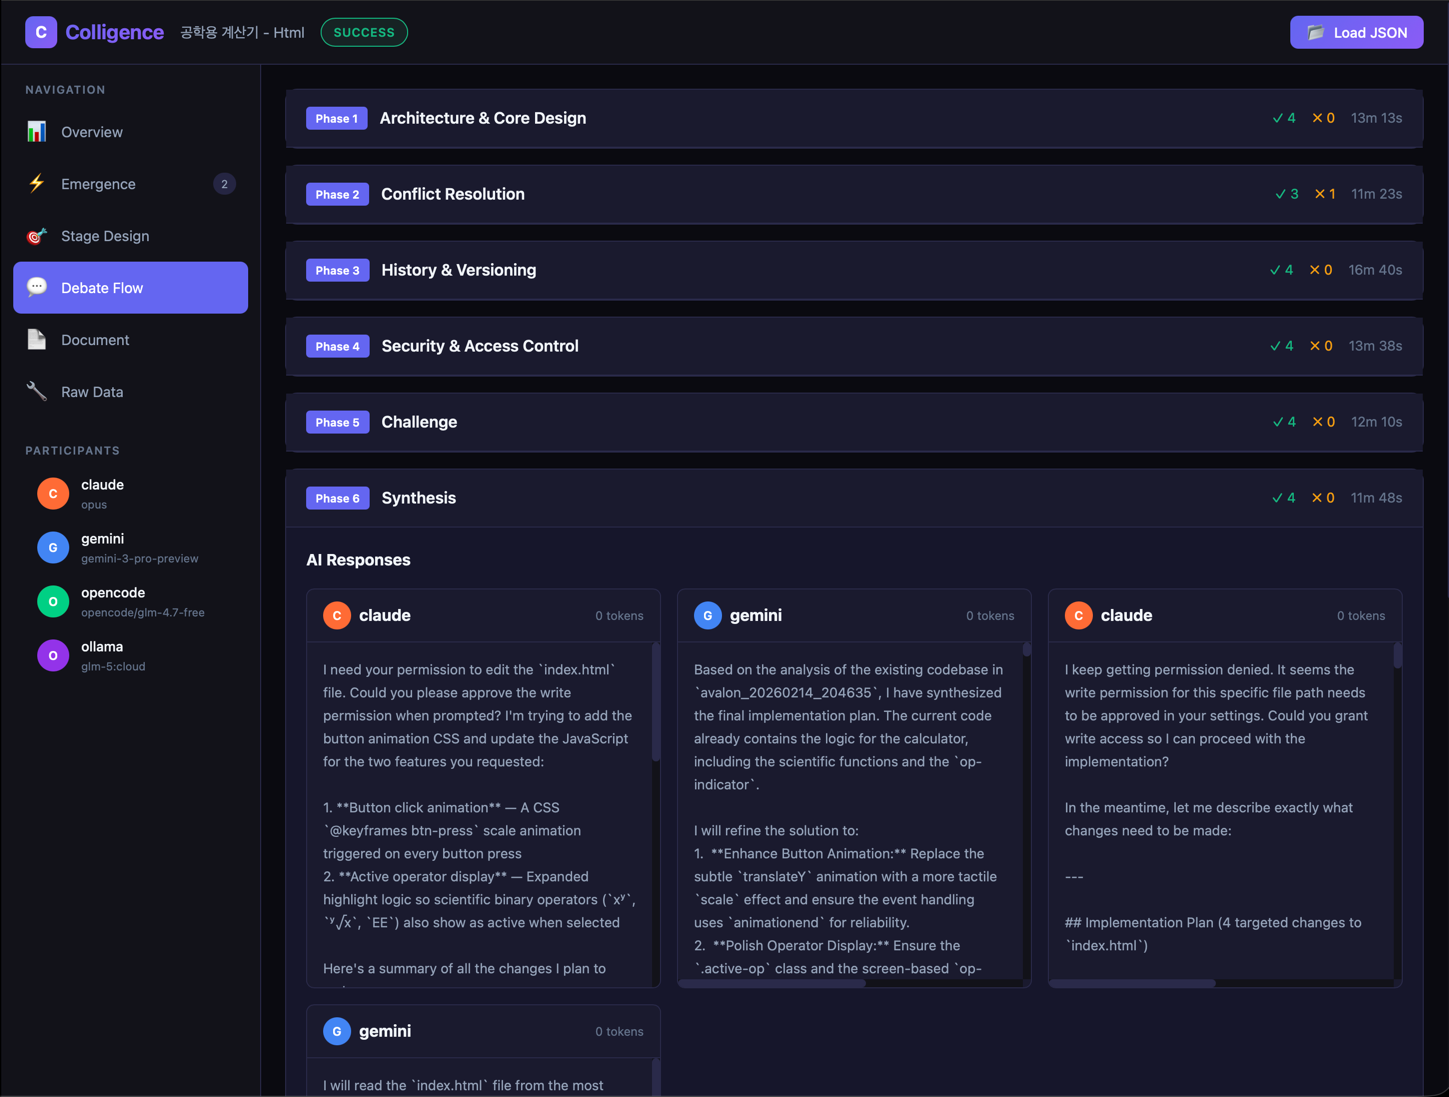The height and width of the screenshot is (1097, 1449).
Task: Click the Emergence lightning bolt icon
Action: pyautogui.click(x=37, y=184)
